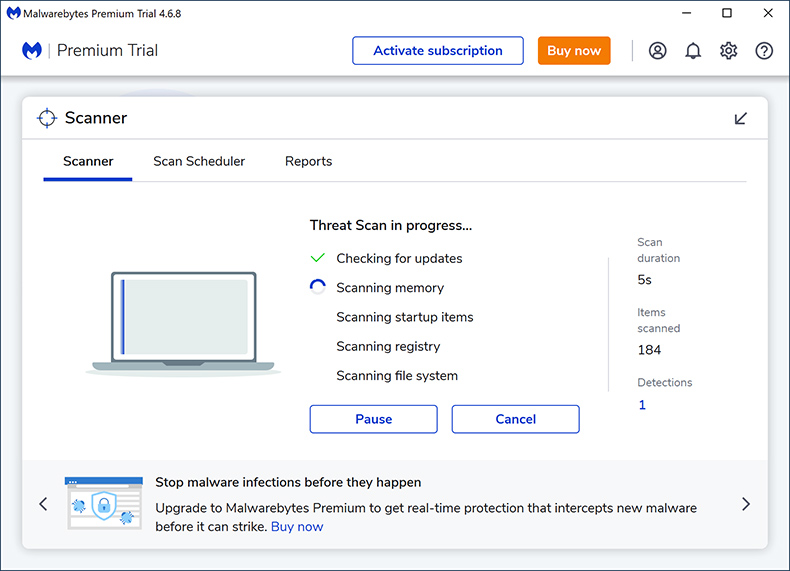Click the Scanner crosshair icon

[47, 118]
